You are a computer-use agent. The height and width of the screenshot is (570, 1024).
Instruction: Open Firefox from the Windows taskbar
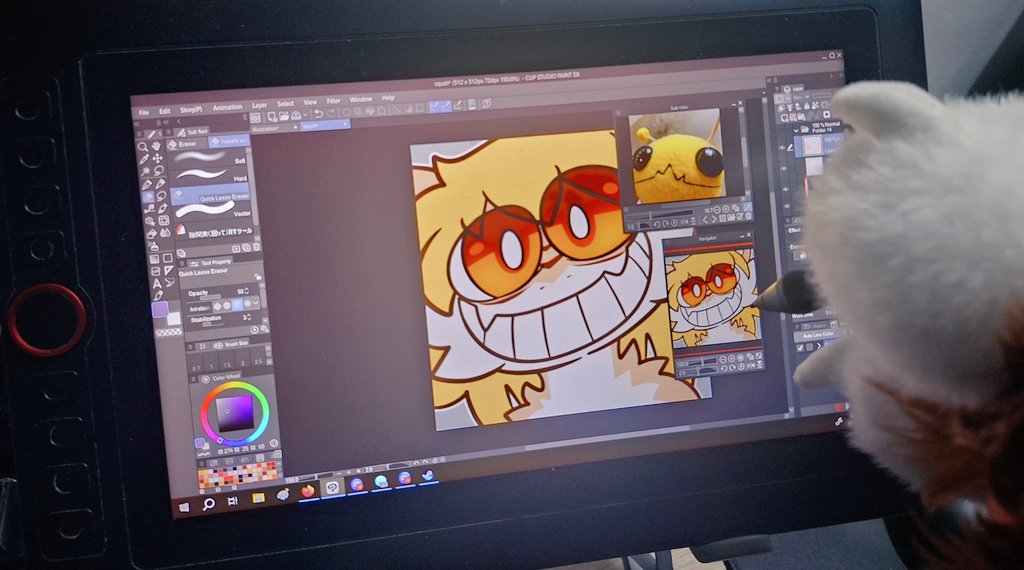(308, 492)
